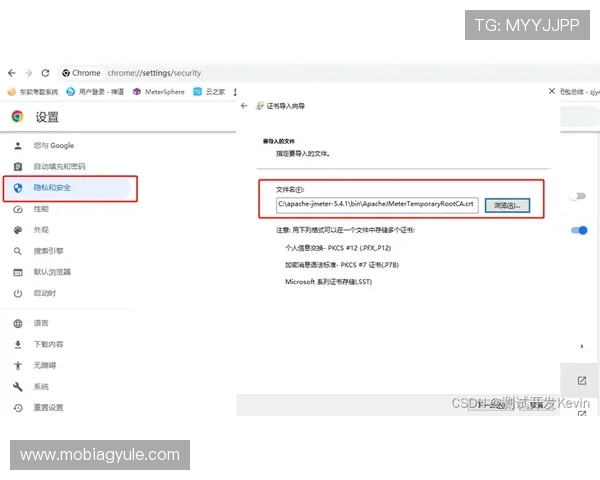The image size is (600, 480).
Task: Open the 东软考勤系统 bookmark
Action: 33,92
